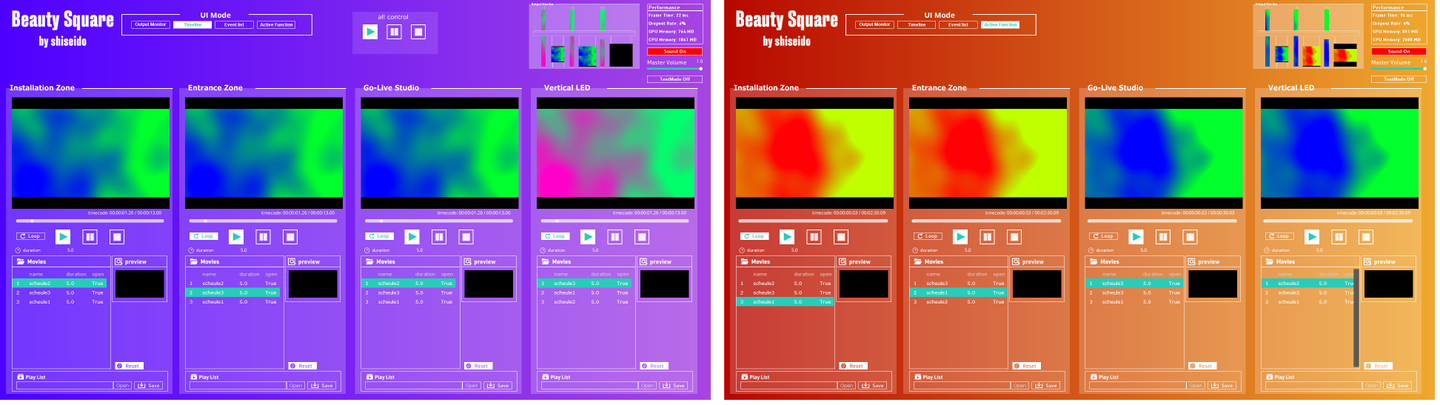
Task: Toggle Loop in orange Installation Zone
Action: click(x=755, y=236)
